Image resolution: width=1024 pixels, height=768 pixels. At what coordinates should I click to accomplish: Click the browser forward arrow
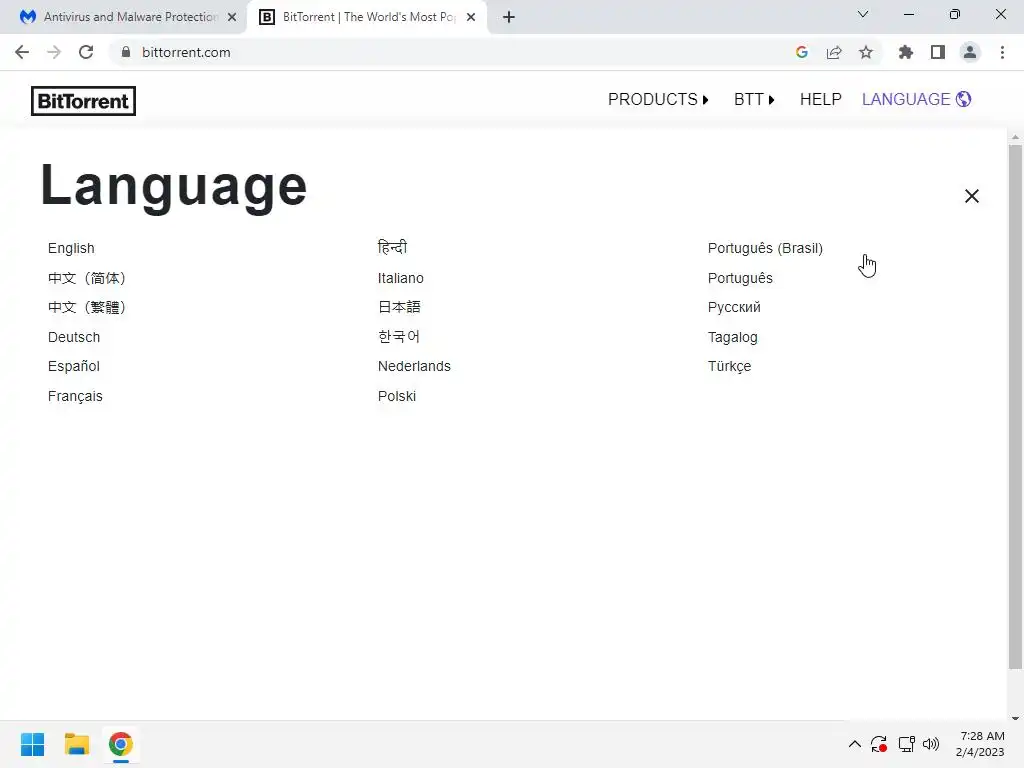[x=54, y=52]
